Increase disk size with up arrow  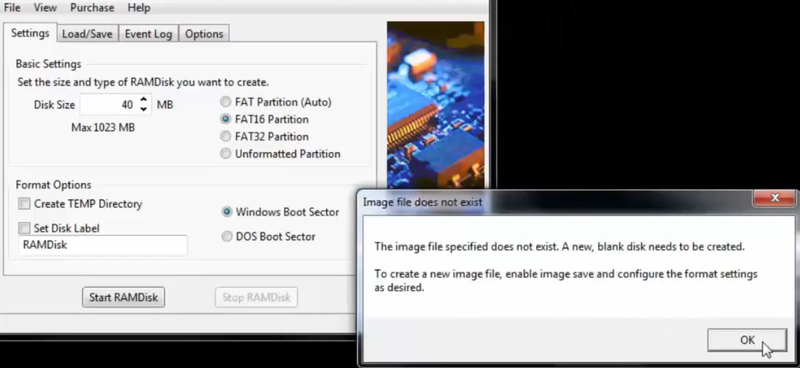[x=144, y=100]
